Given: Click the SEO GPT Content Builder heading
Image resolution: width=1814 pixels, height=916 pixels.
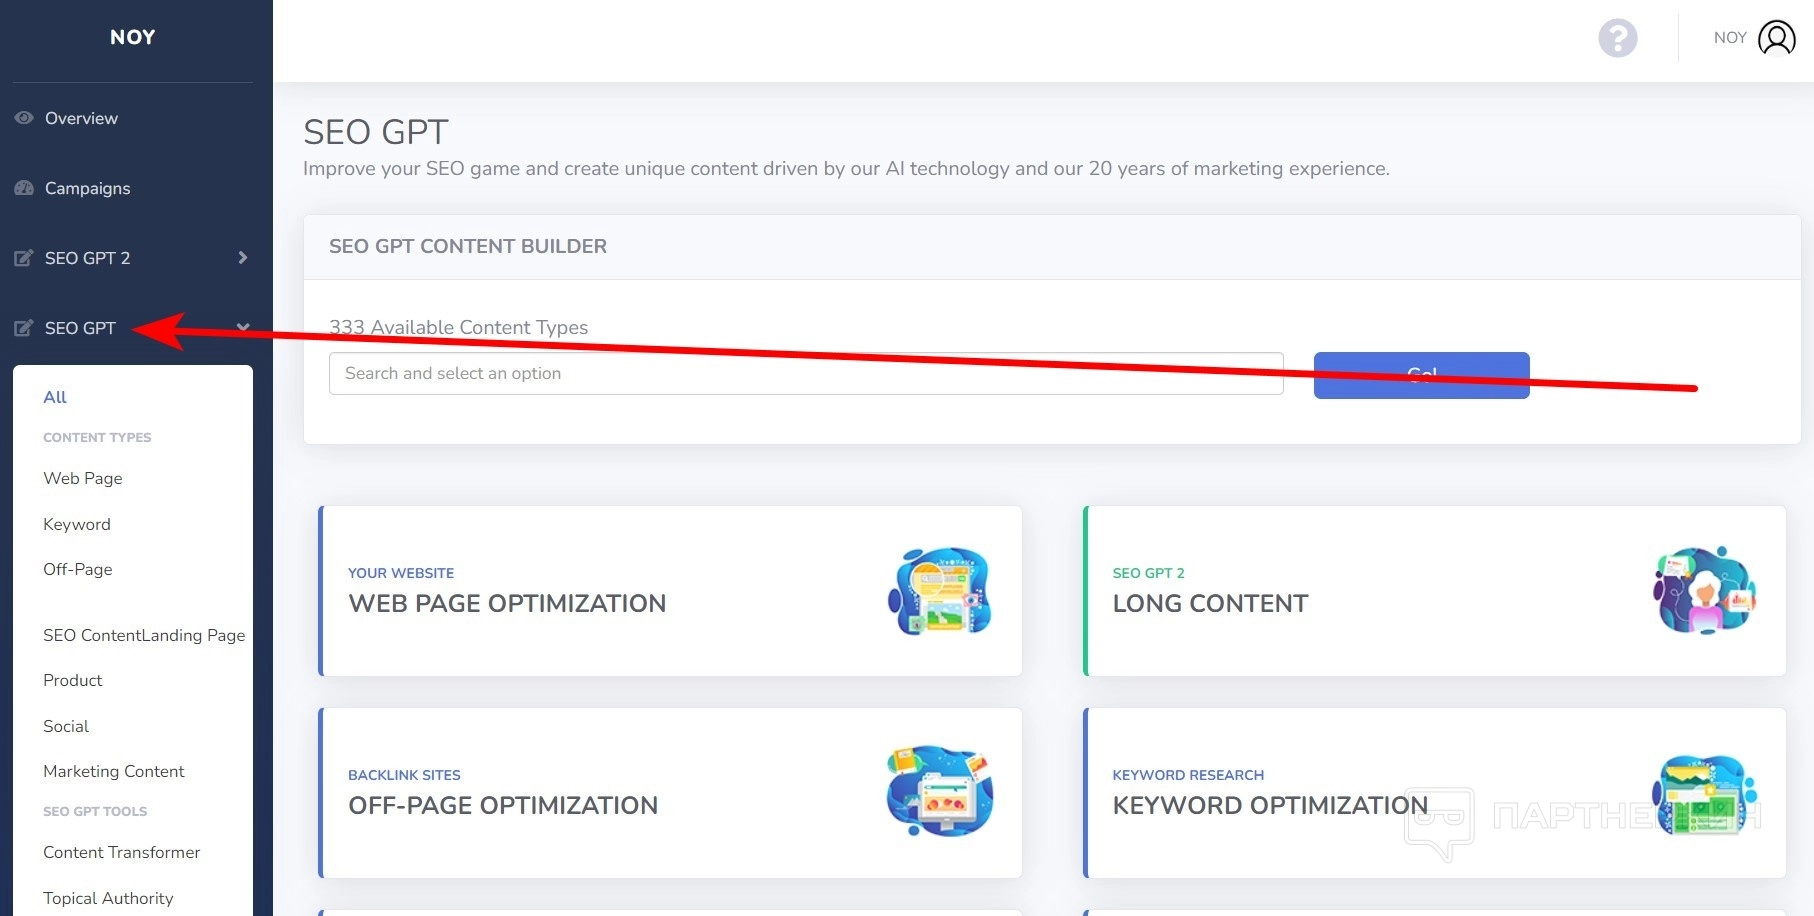Looking at the screenshot, I should pyautogui.click(x=468, y=246).
